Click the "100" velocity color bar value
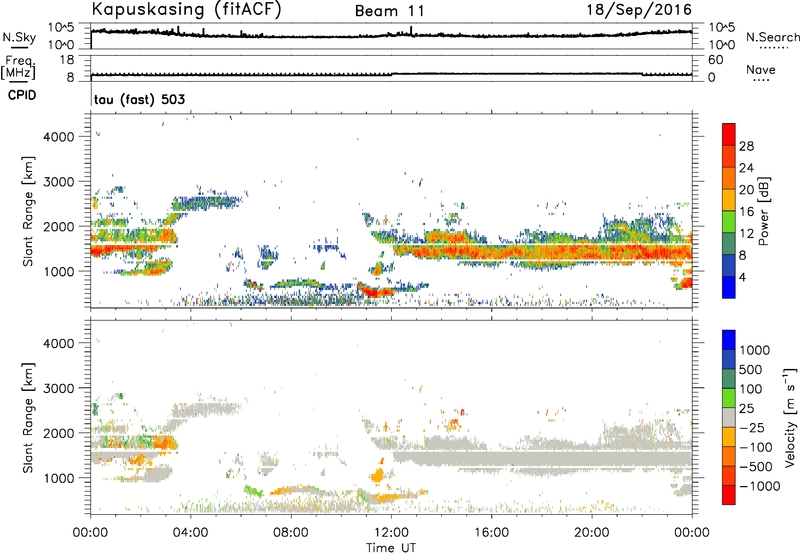The width and height of the screenshot is (800, 554). click(751, 389)
